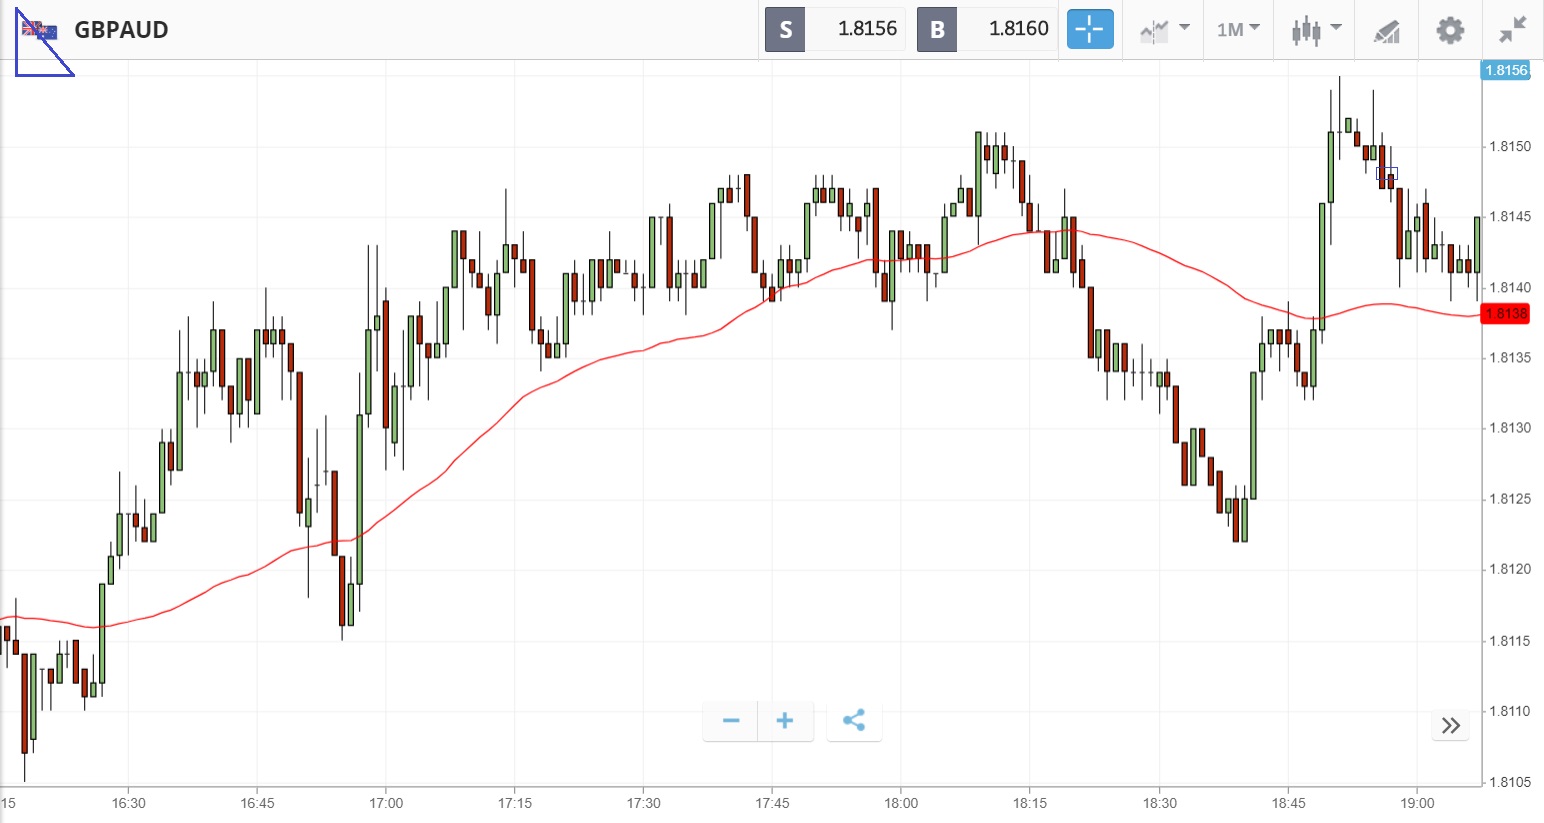Zoom out the chart with minus
The width and height of the screenshot is (1544, 823).
point(731,721)
